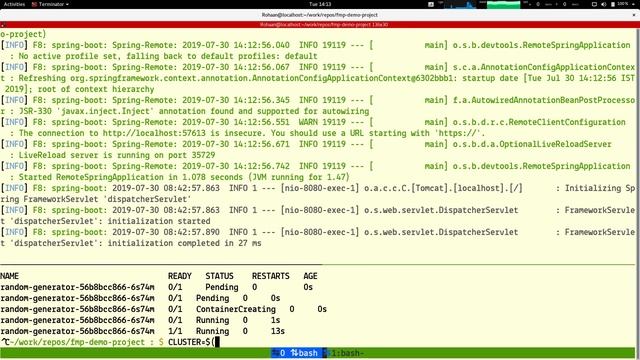Open the Activities overview

tap(14, 4)
